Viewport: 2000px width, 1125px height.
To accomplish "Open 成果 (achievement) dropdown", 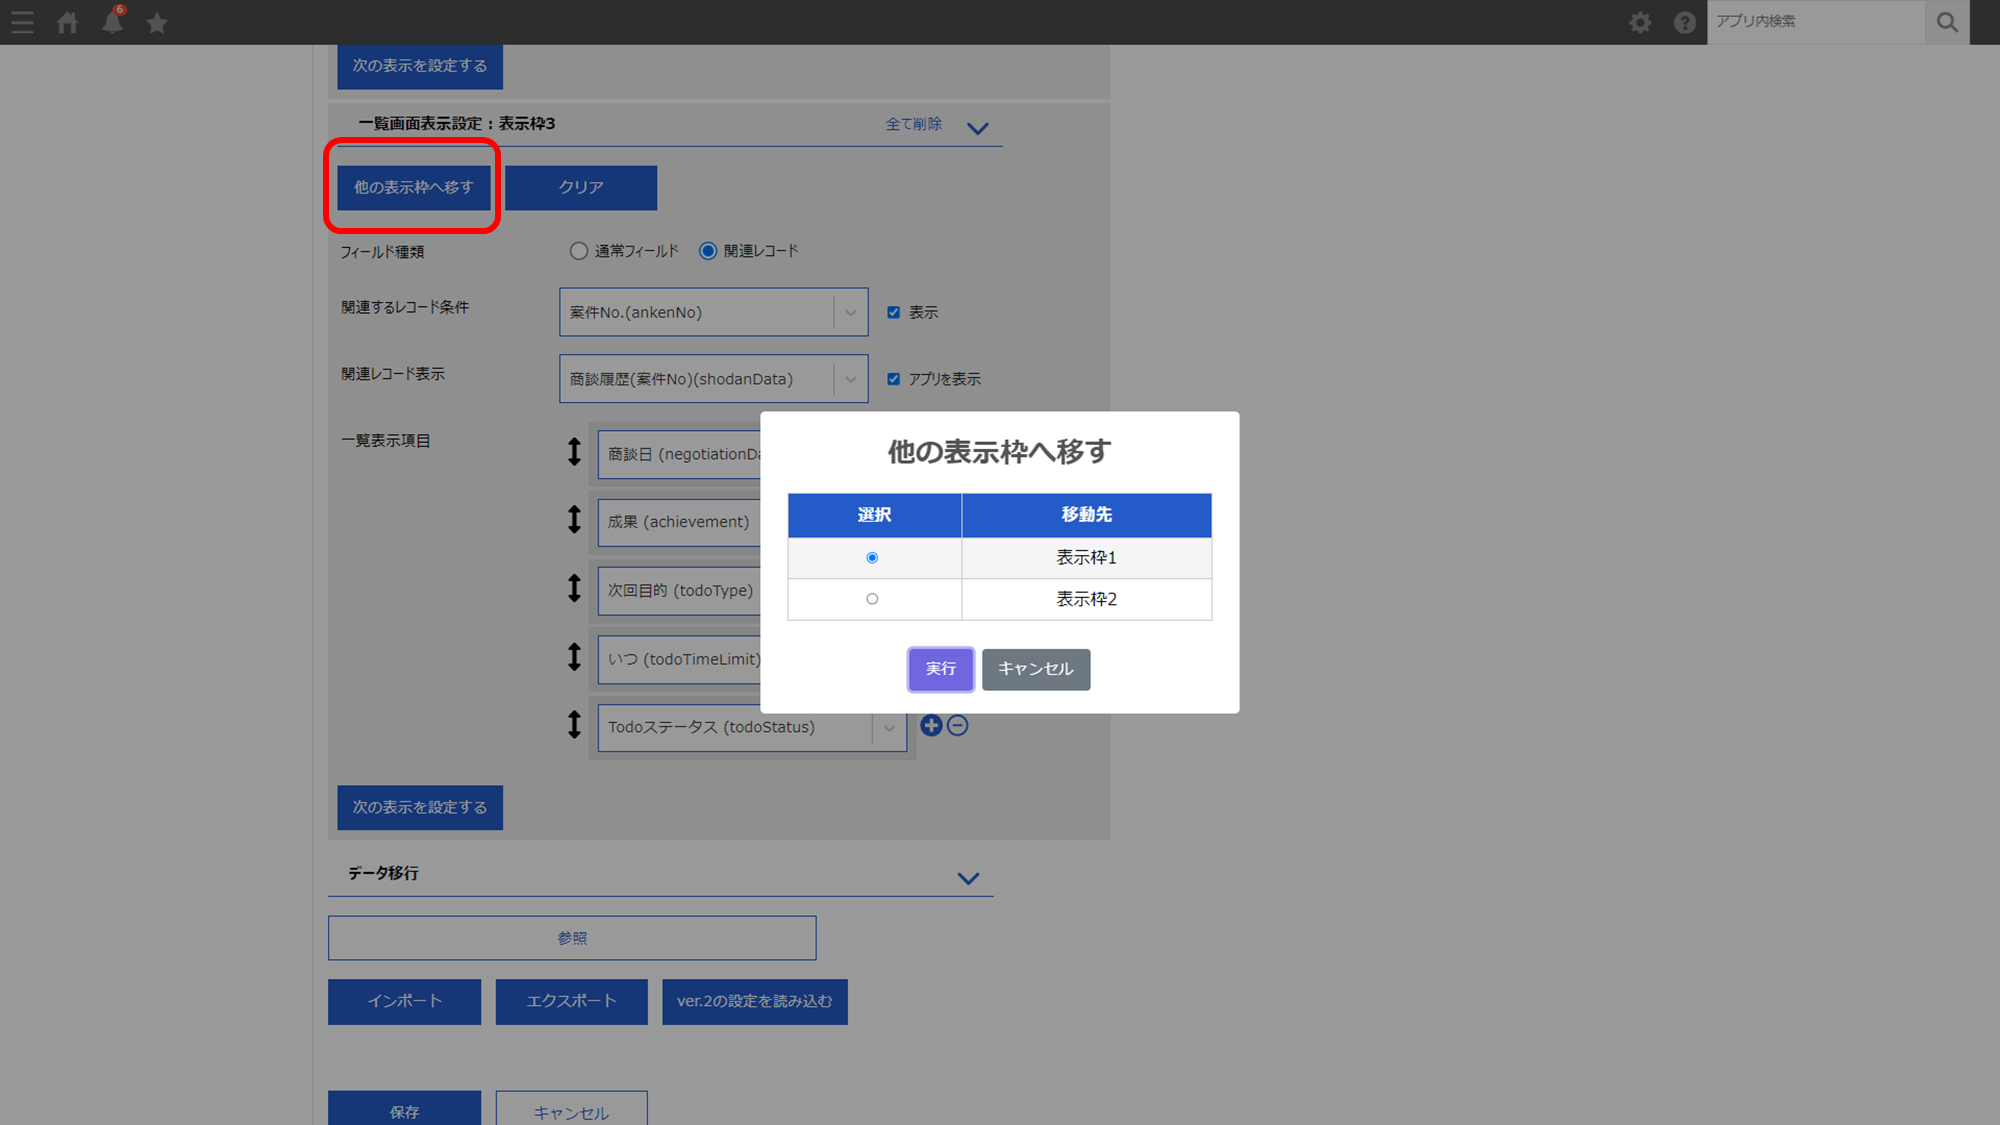I will tap(680, 523).
